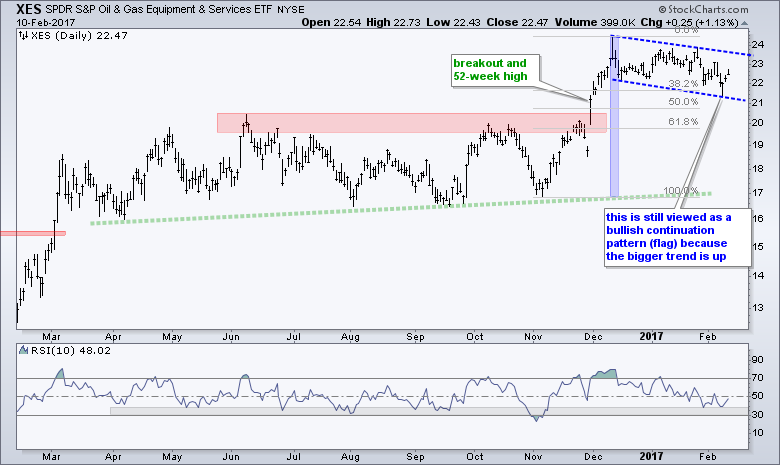Click the RSI(10) 48.02 legend label

point(71,351)
